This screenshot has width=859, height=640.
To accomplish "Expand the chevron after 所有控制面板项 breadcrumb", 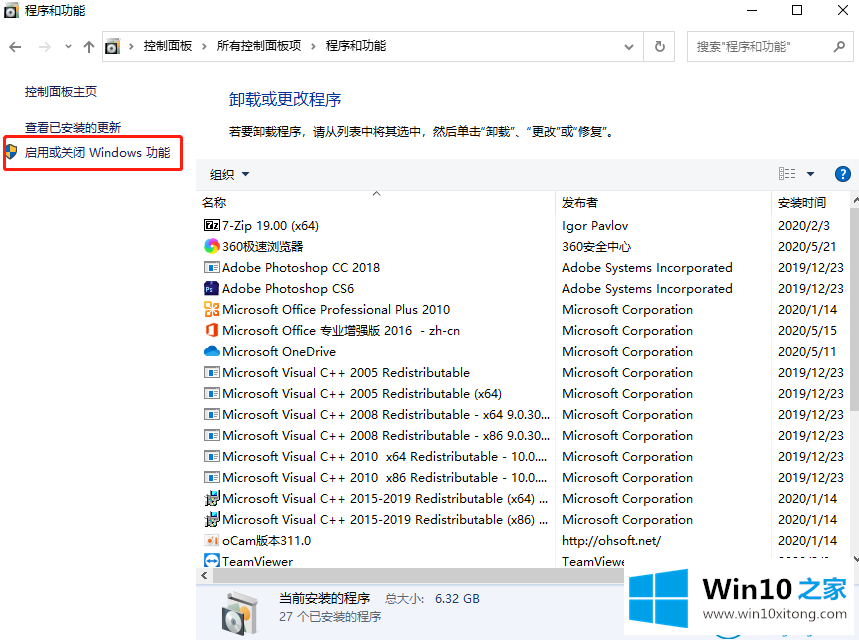I will (313, 47).
